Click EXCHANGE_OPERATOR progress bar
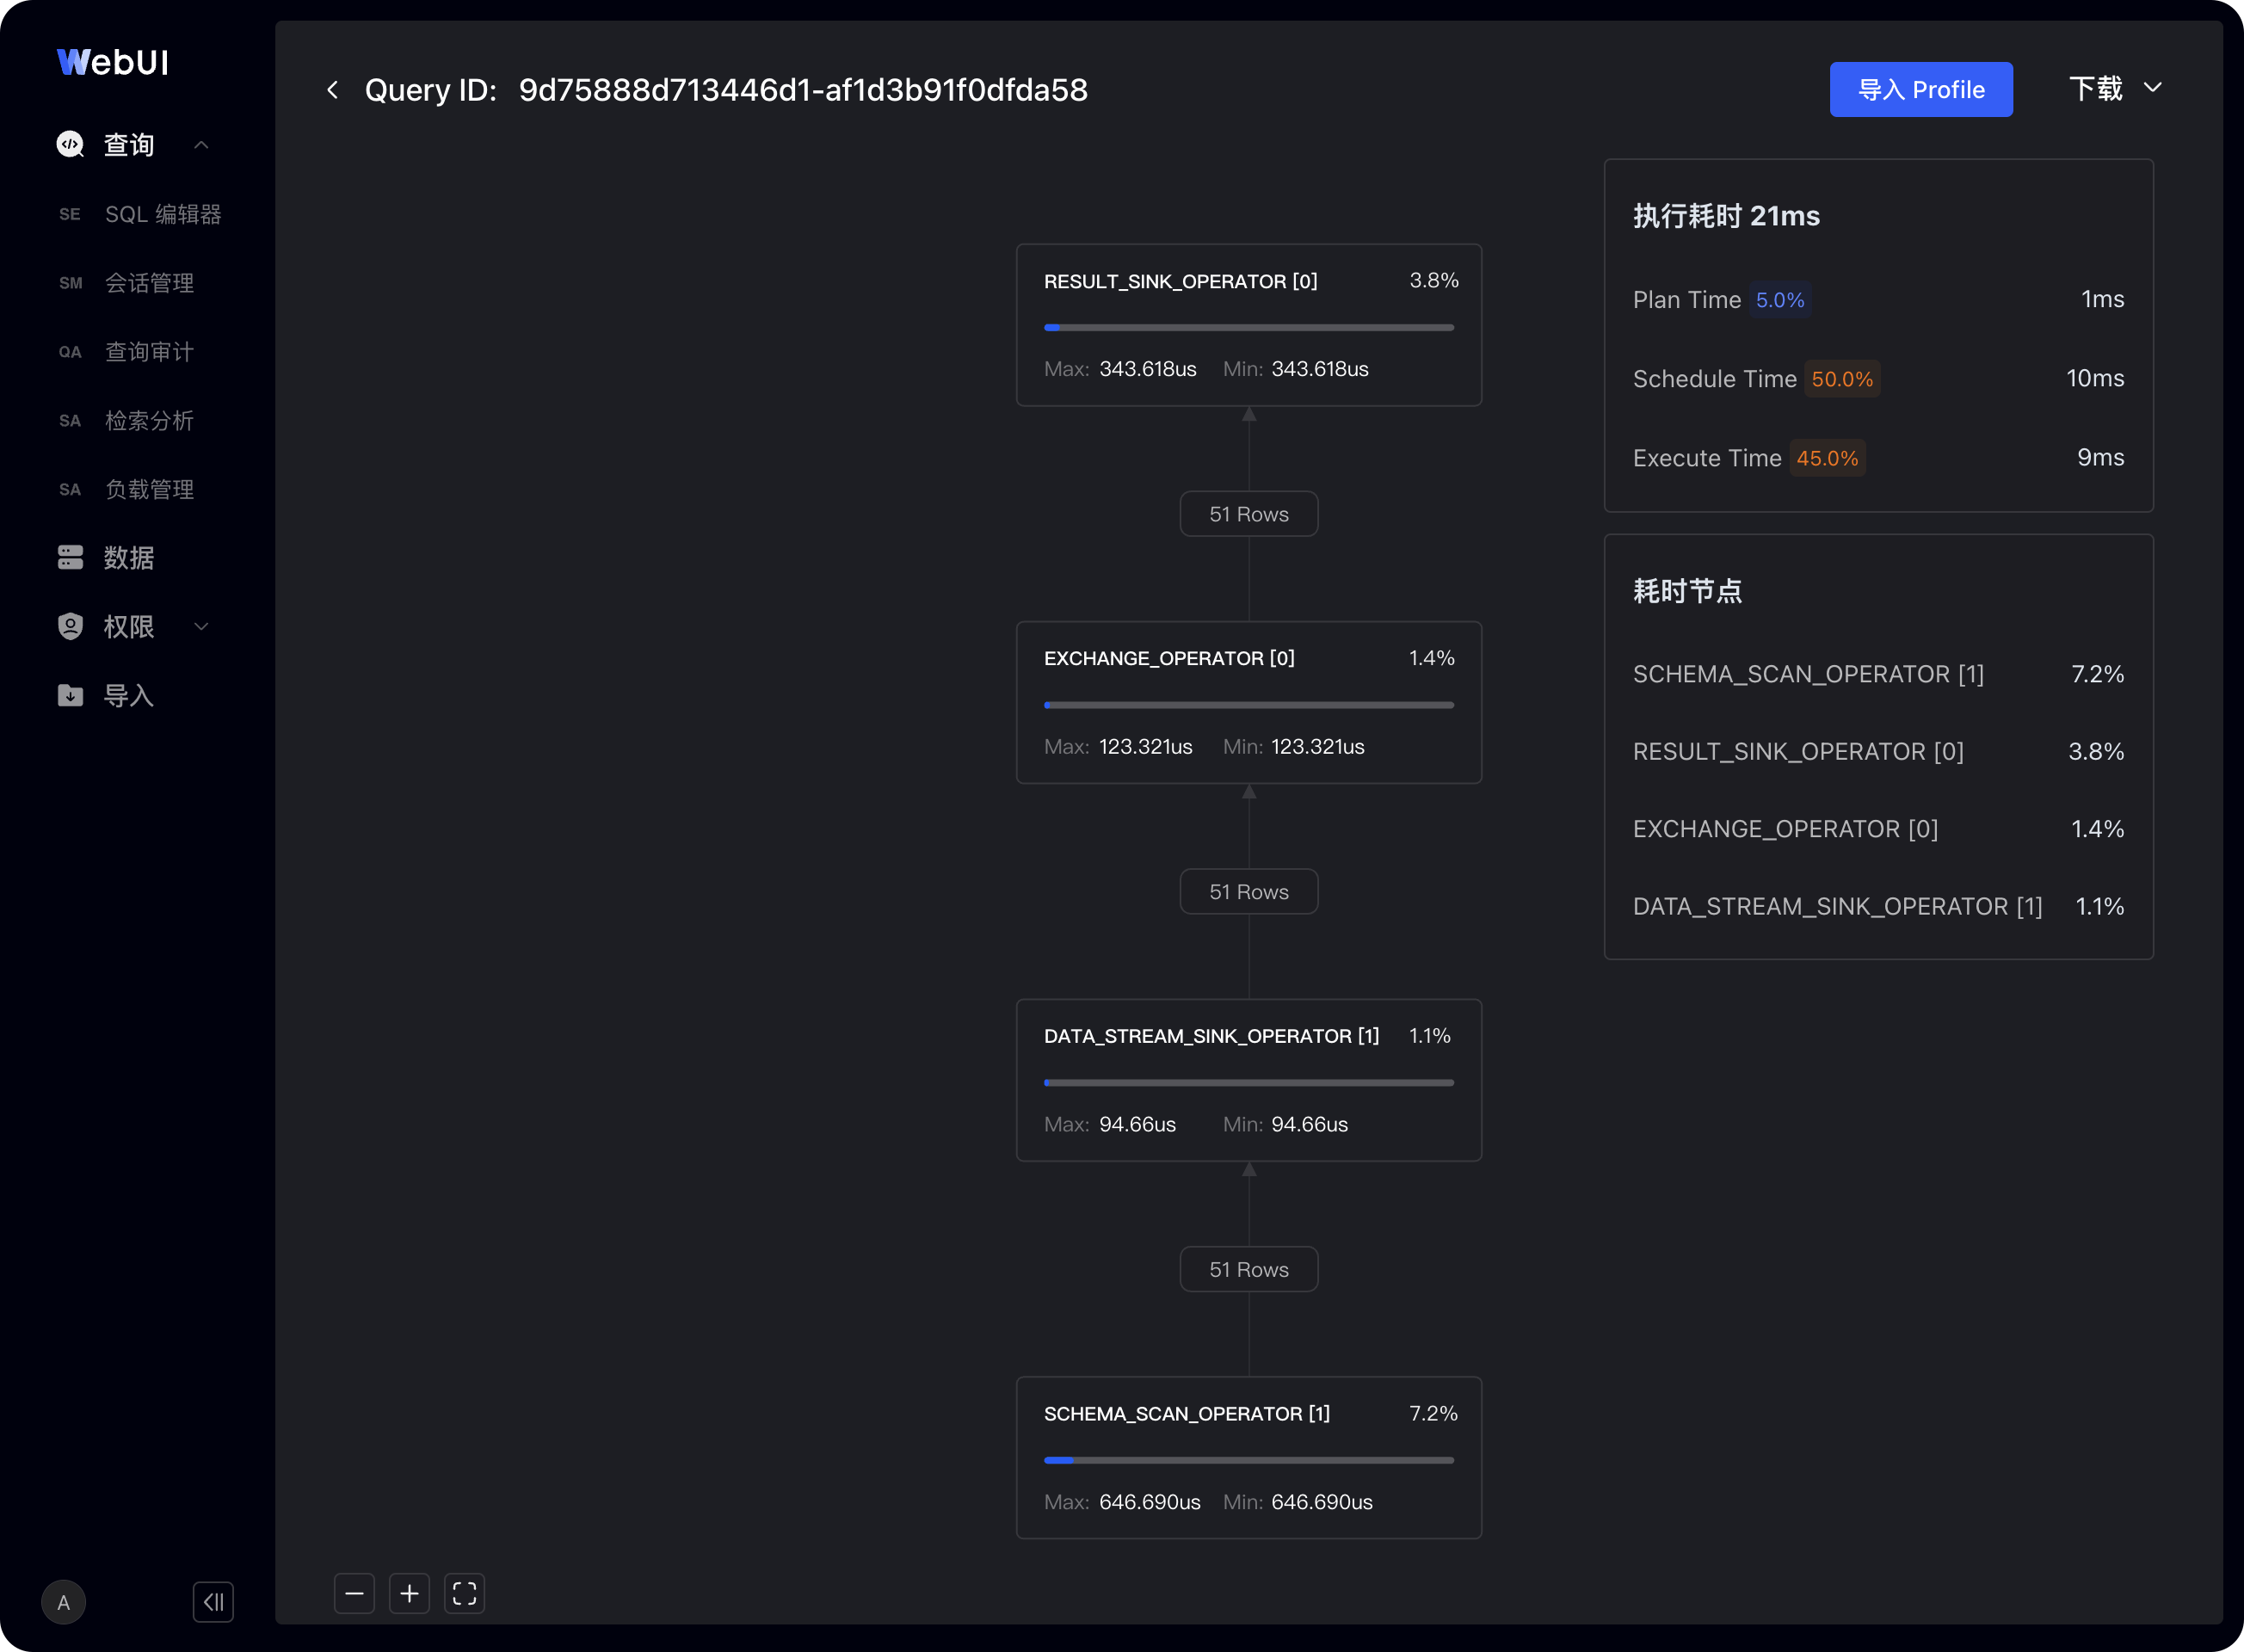 (1249, 705)
